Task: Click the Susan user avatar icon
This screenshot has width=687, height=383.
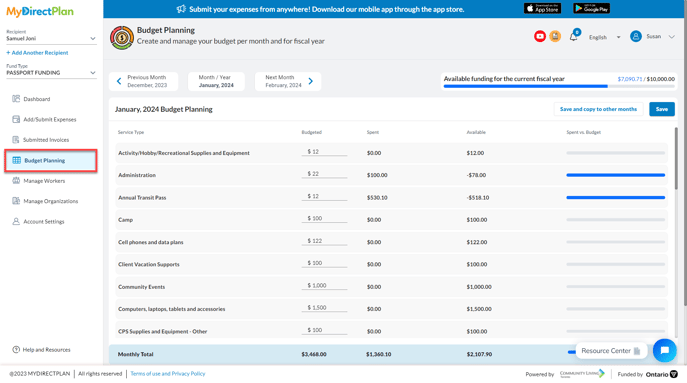Action: (x=636, y=36)
